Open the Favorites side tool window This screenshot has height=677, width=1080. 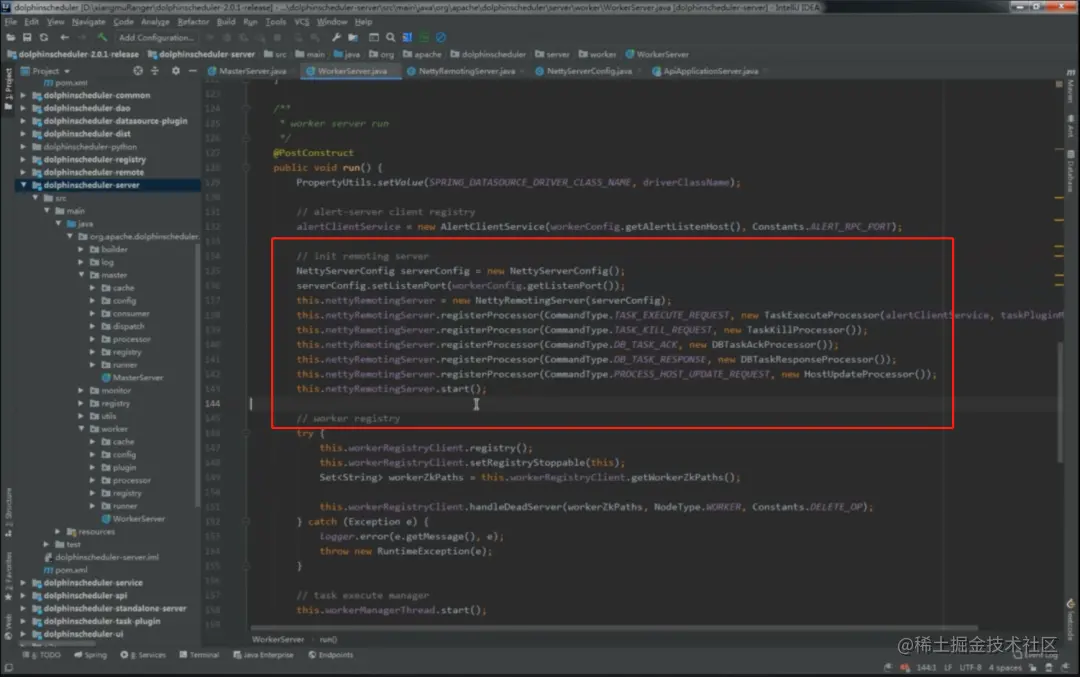click(x=8, y=576)
